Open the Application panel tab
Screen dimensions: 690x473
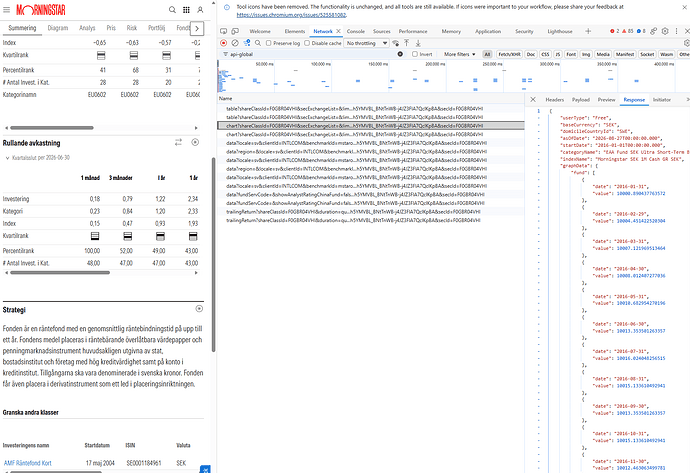[x=488, y=31]
